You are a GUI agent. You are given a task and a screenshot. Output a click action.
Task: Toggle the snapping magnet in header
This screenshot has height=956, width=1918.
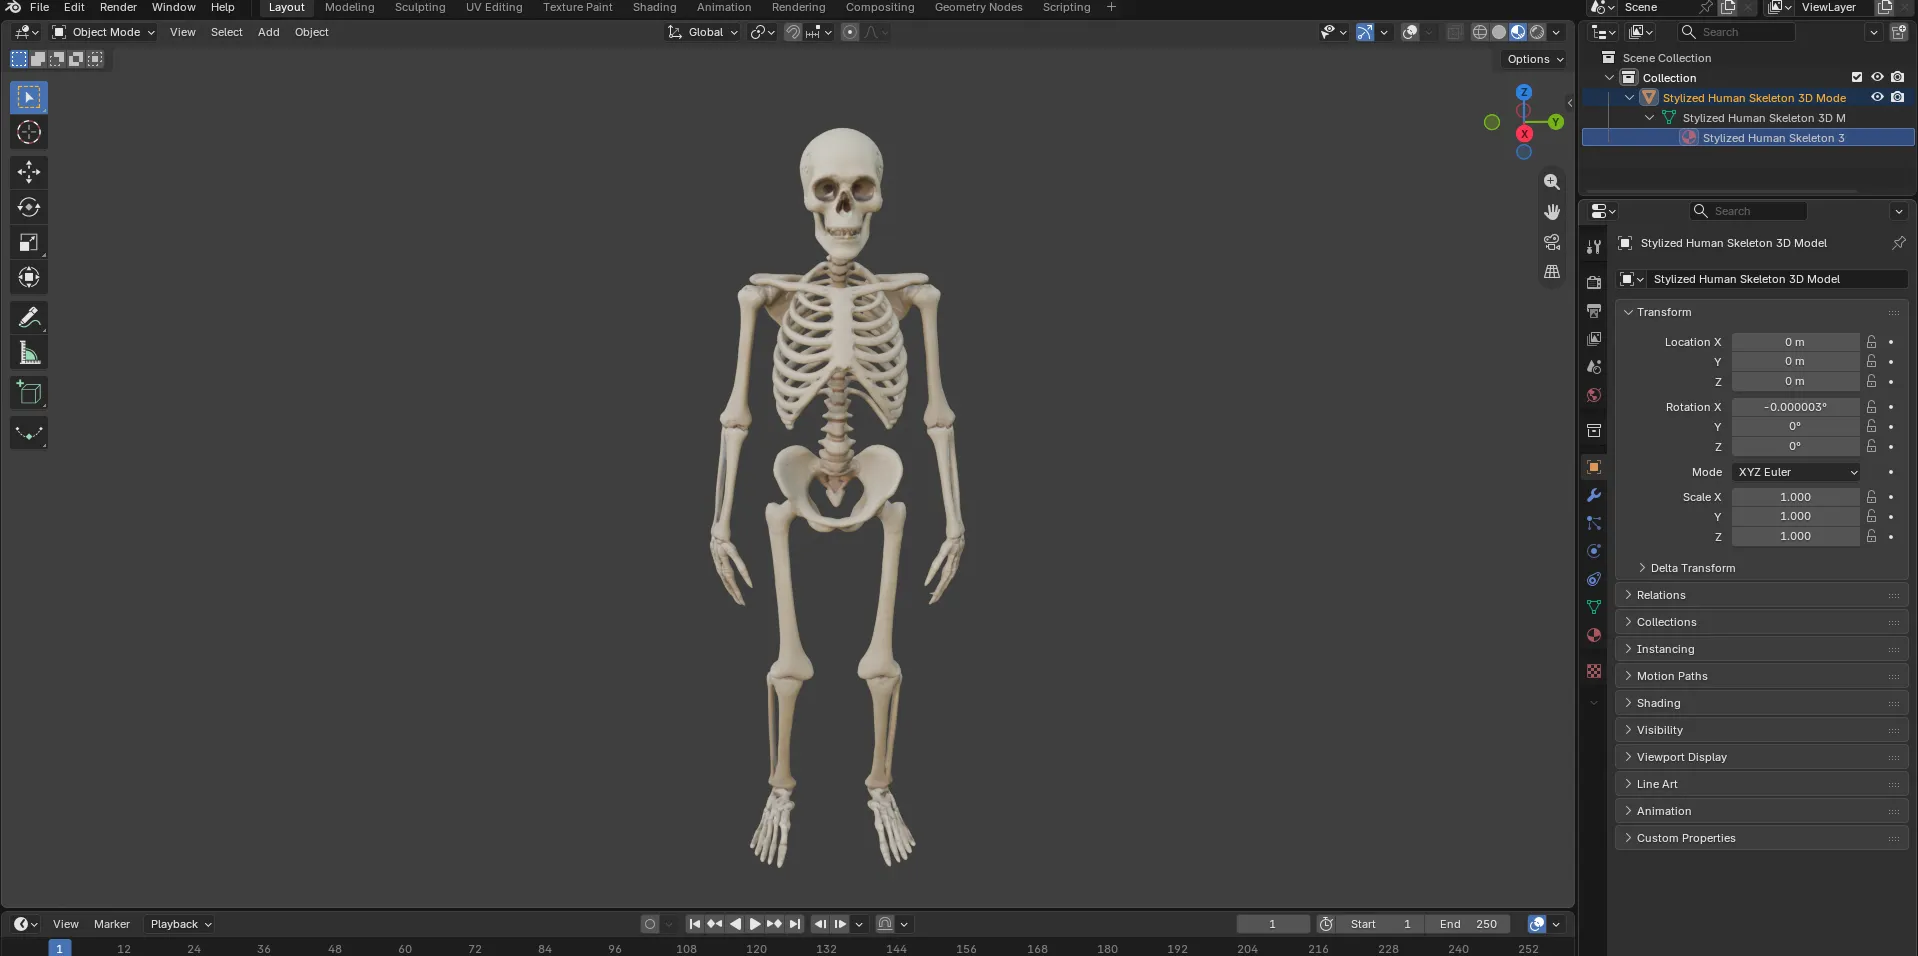793,32
